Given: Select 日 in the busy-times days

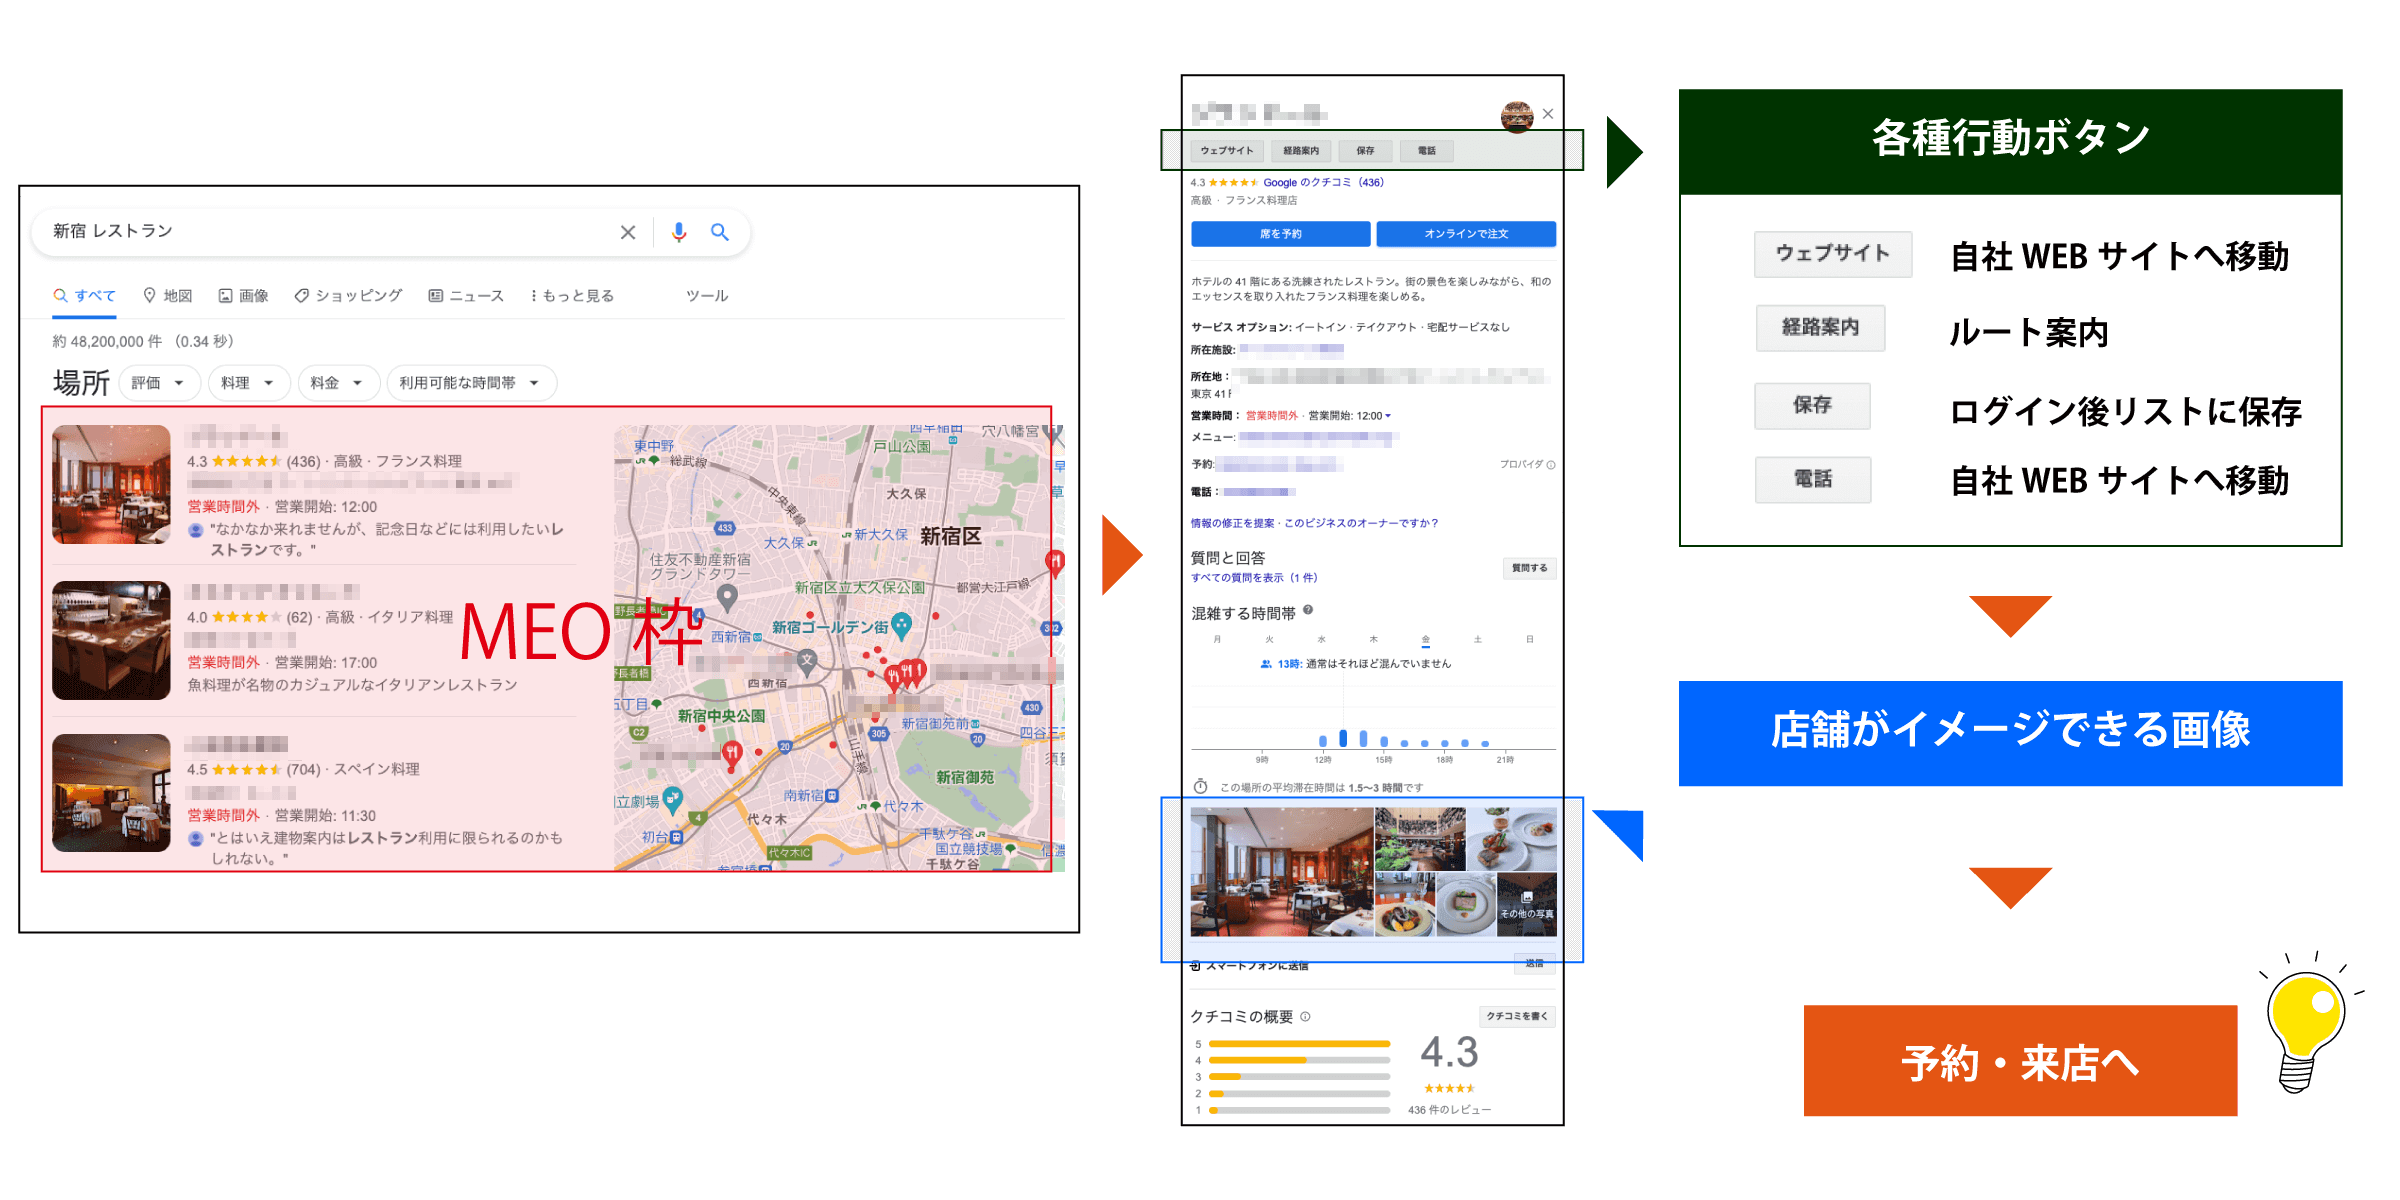Looking at the screenshot, I should [x=1529, y=640].
